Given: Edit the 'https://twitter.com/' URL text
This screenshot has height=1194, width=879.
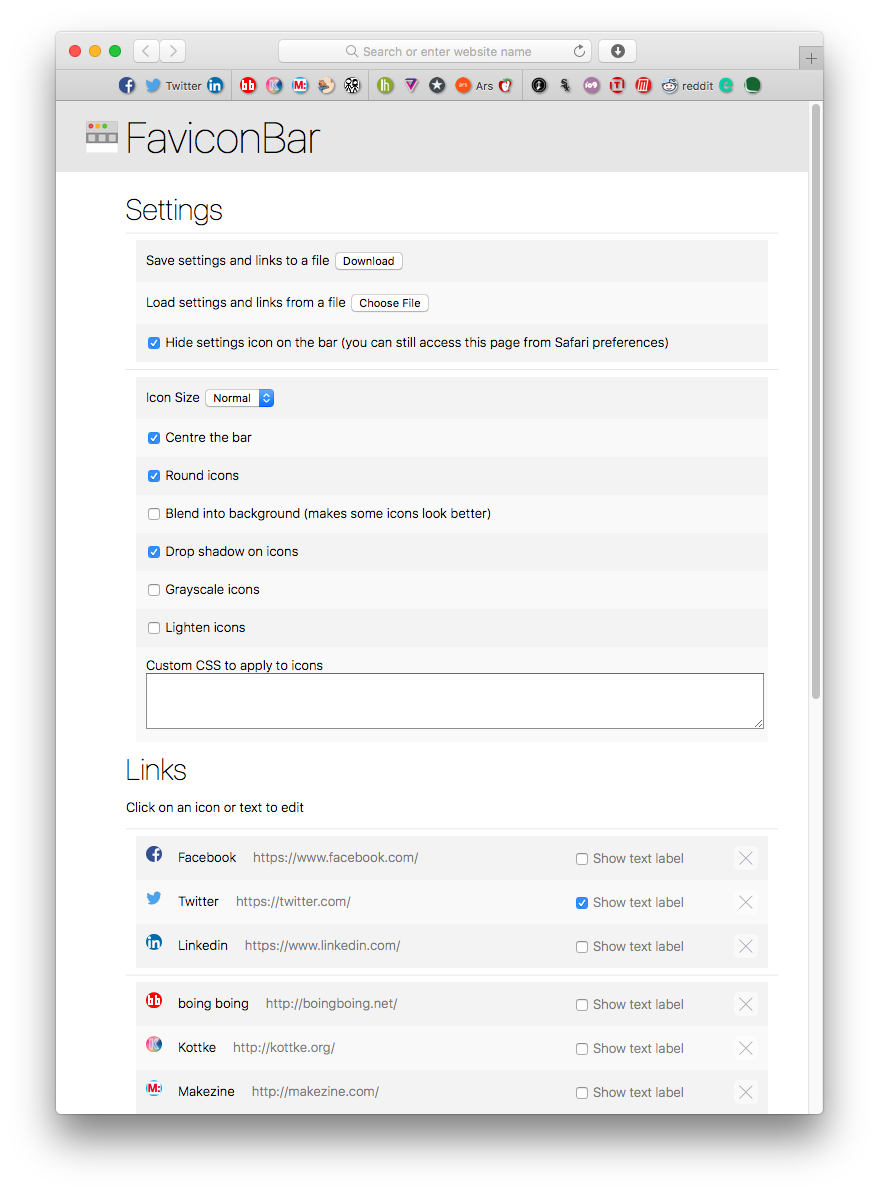Looking at the screenshot, I should pyautogui.click(x=293, y=902).
